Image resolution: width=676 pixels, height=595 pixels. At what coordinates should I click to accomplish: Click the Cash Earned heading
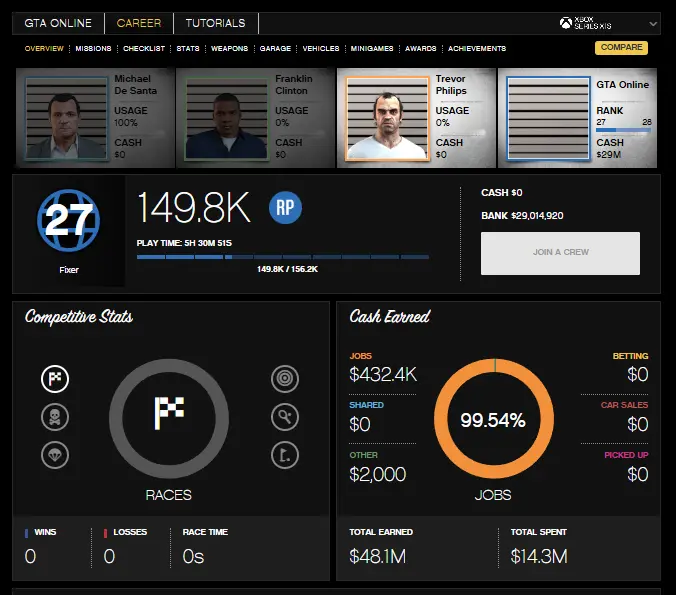coord(390,316)
